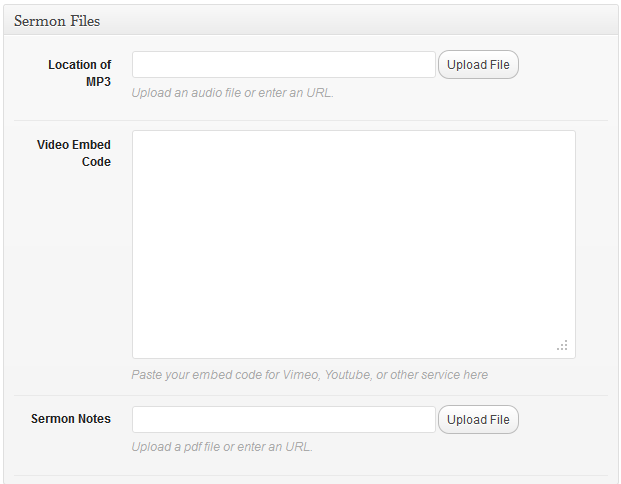Click Upload File button beside Sermon Notes
This screenshot has height=484, width=621.
(478, 419)
